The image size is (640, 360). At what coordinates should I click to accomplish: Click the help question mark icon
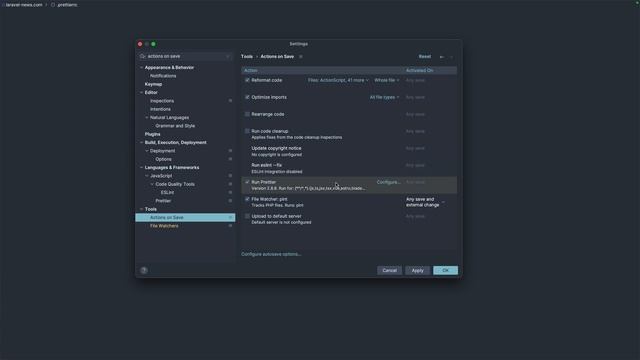click(144, 270)
